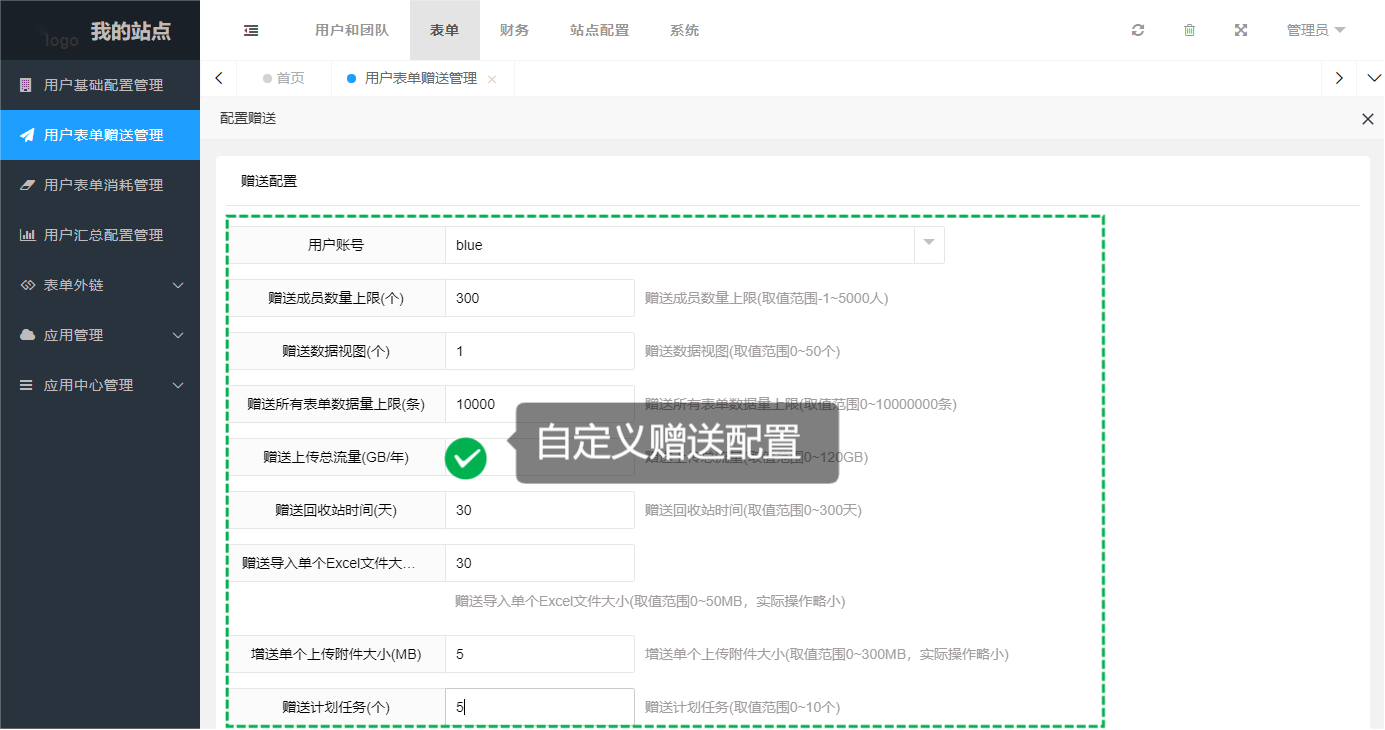
Task: Expand the 表单外链 sidebar menu
Action: coord(100,285)
